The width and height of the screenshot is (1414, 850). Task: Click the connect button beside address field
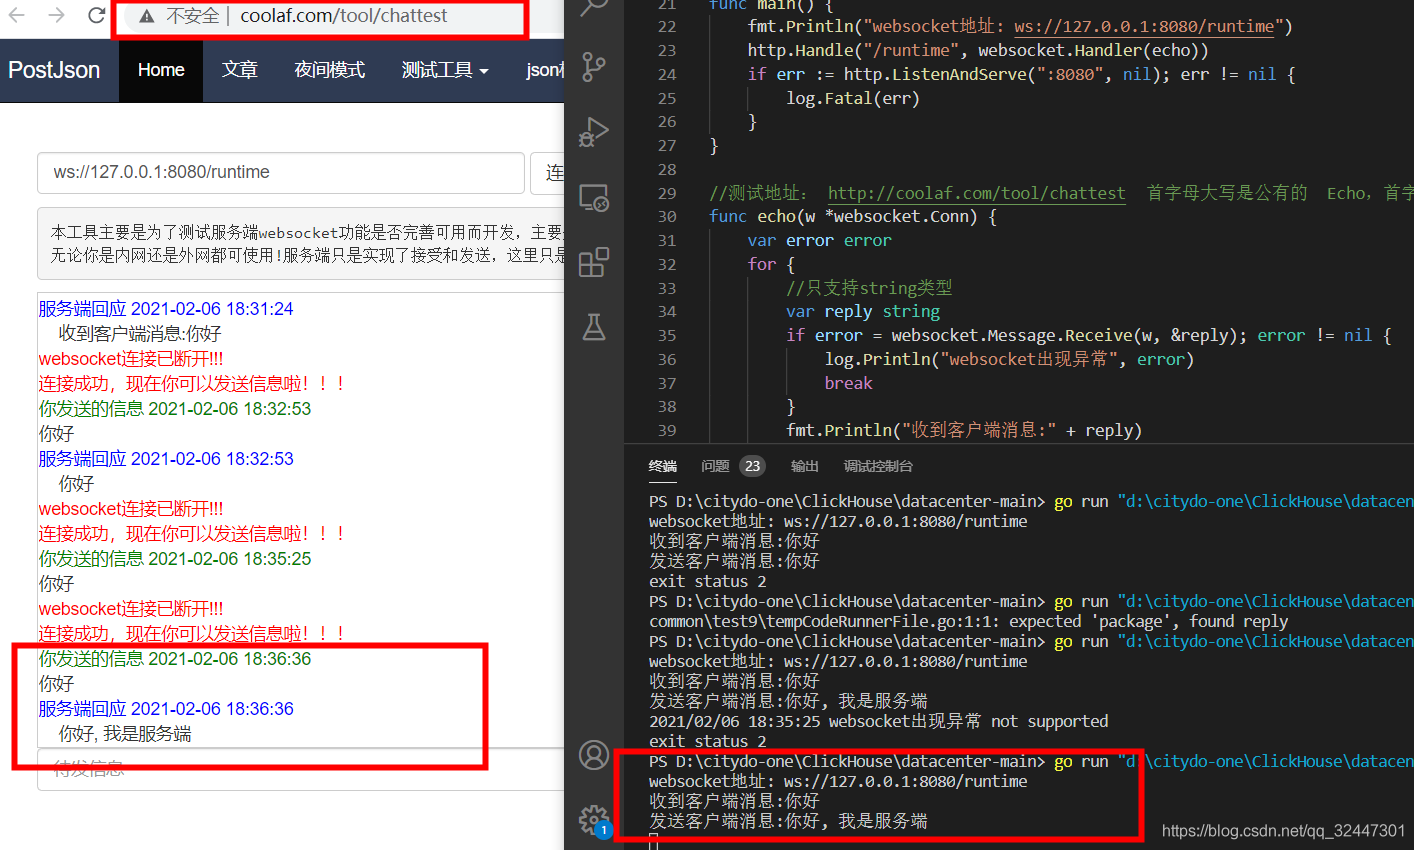coord(548,173)
